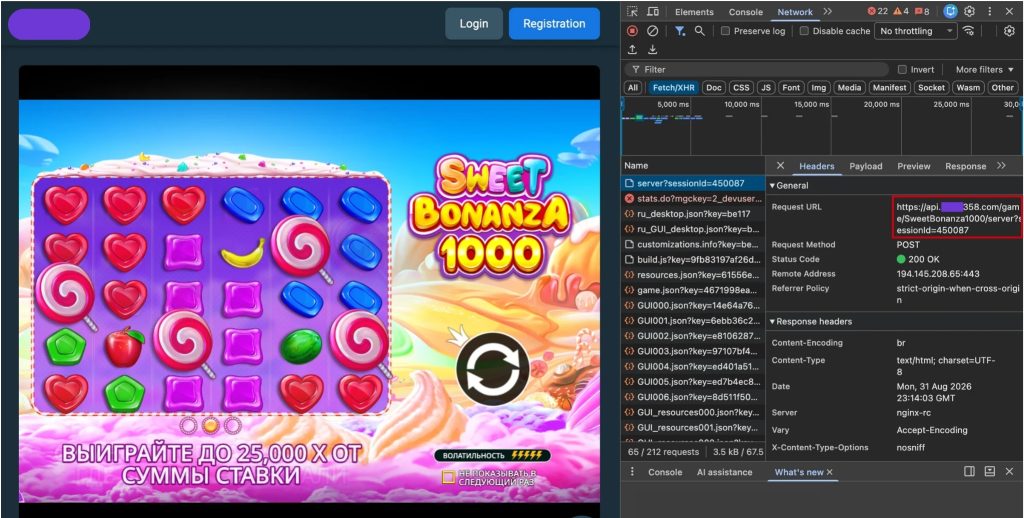Show more request detail tabs chevron
This screenshot has height=518, width=1024.
1001,166
